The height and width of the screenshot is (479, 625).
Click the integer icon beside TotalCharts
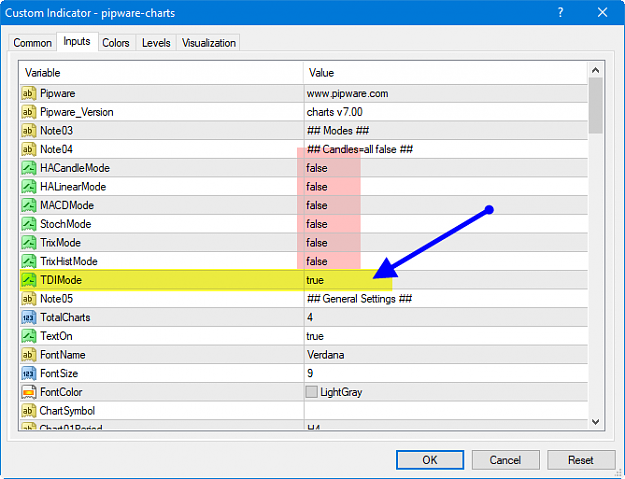28,318
